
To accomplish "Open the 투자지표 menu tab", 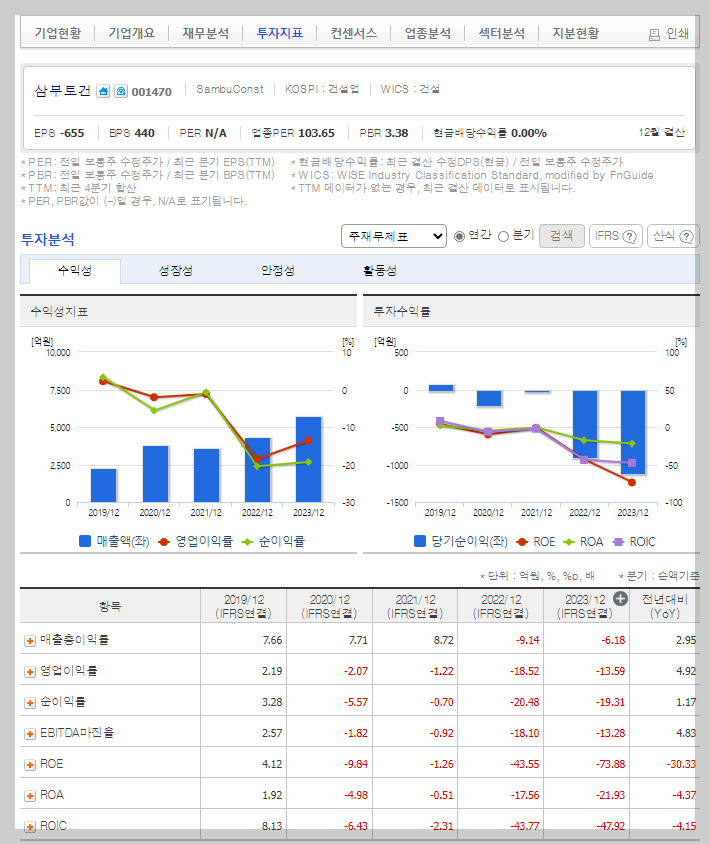I will click(x=279, y=33).
